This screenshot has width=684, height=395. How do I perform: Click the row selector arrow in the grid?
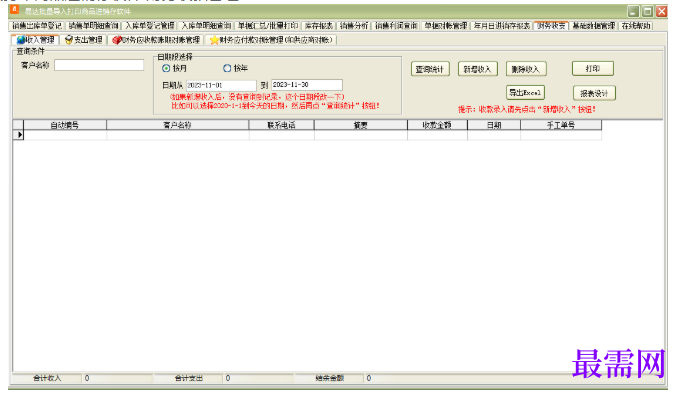tap(18, 135)
